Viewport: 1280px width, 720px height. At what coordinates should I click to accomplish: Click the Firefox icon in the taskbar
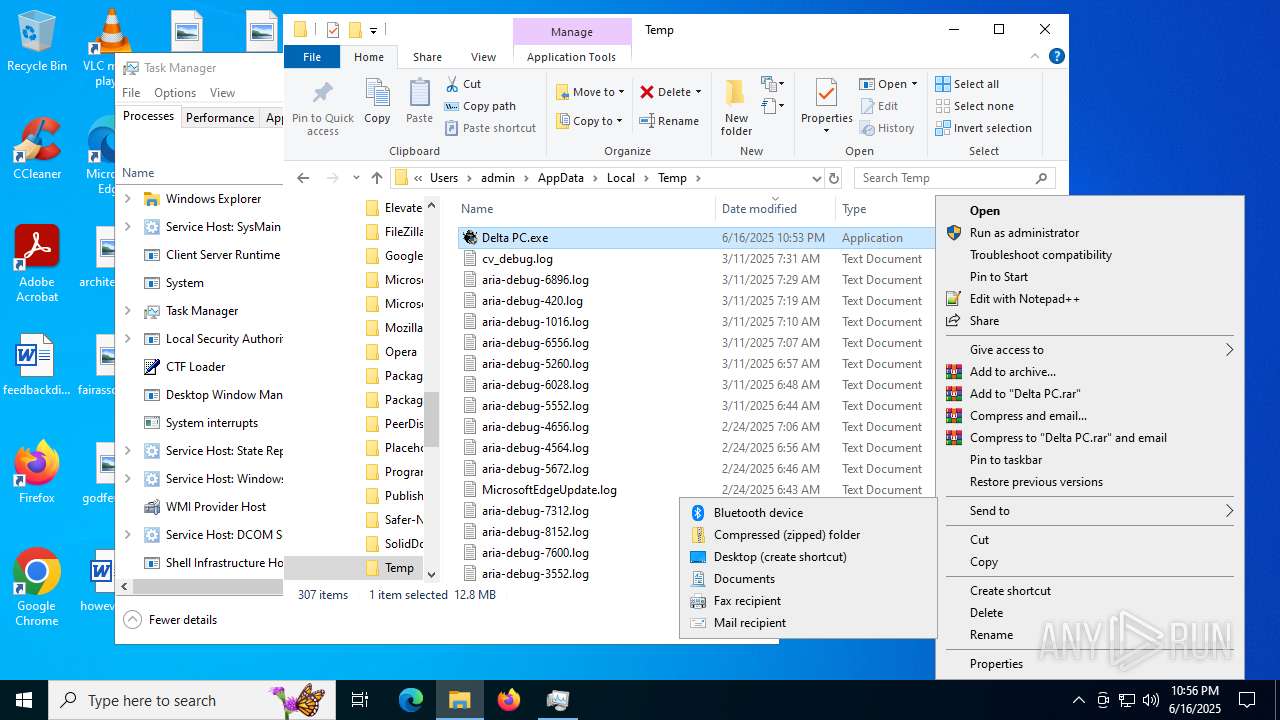point(509,700)
